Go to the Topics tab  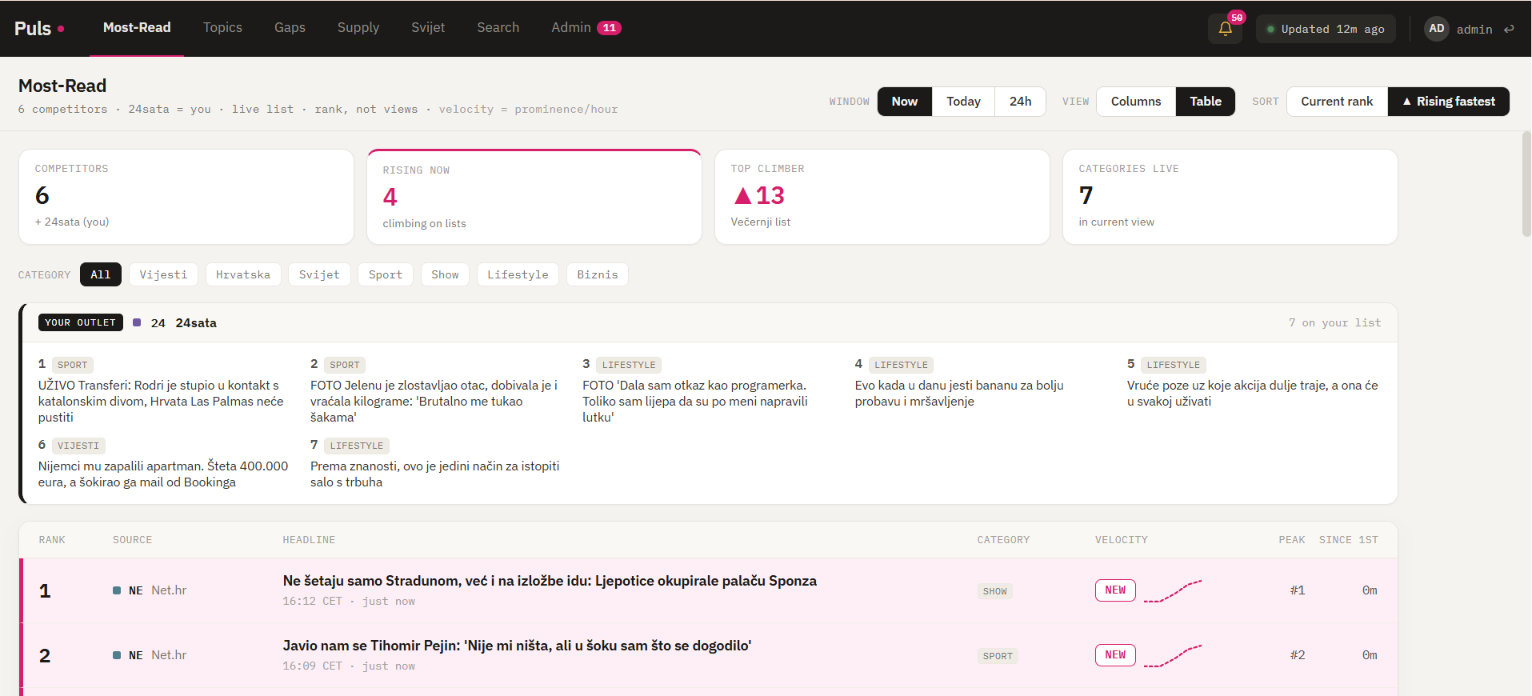tap(222, 28)
